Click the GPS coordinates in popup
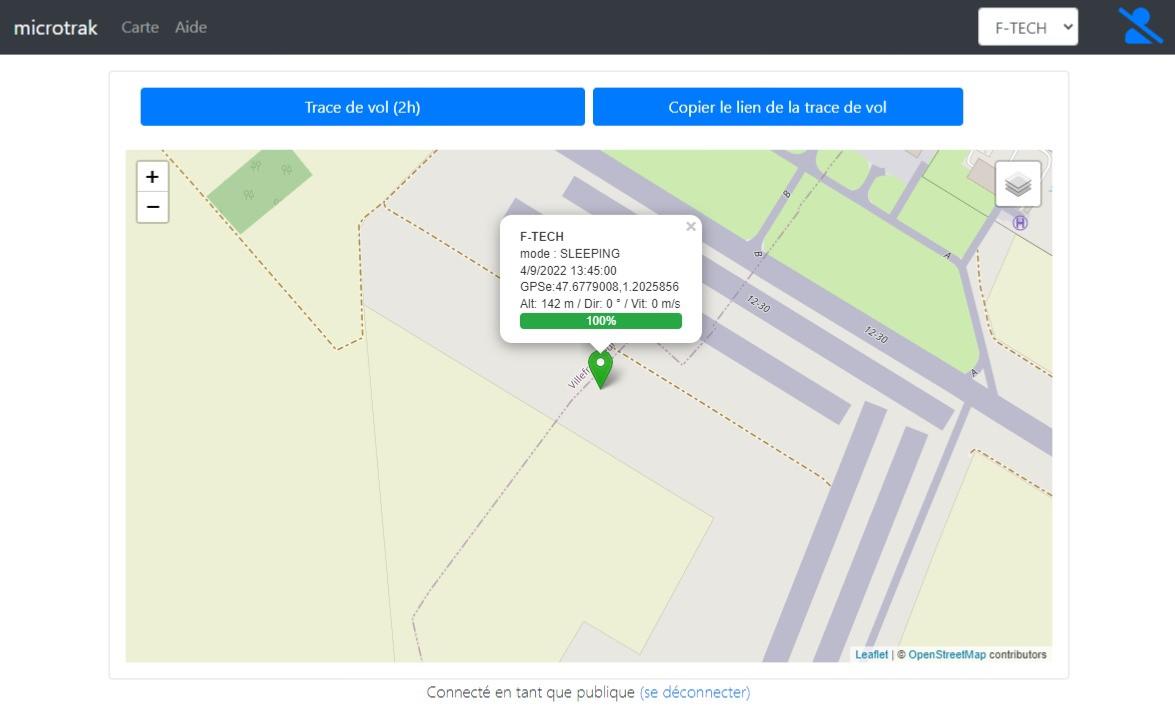The height and width of the screenshot is (717, 1175). 599,287
